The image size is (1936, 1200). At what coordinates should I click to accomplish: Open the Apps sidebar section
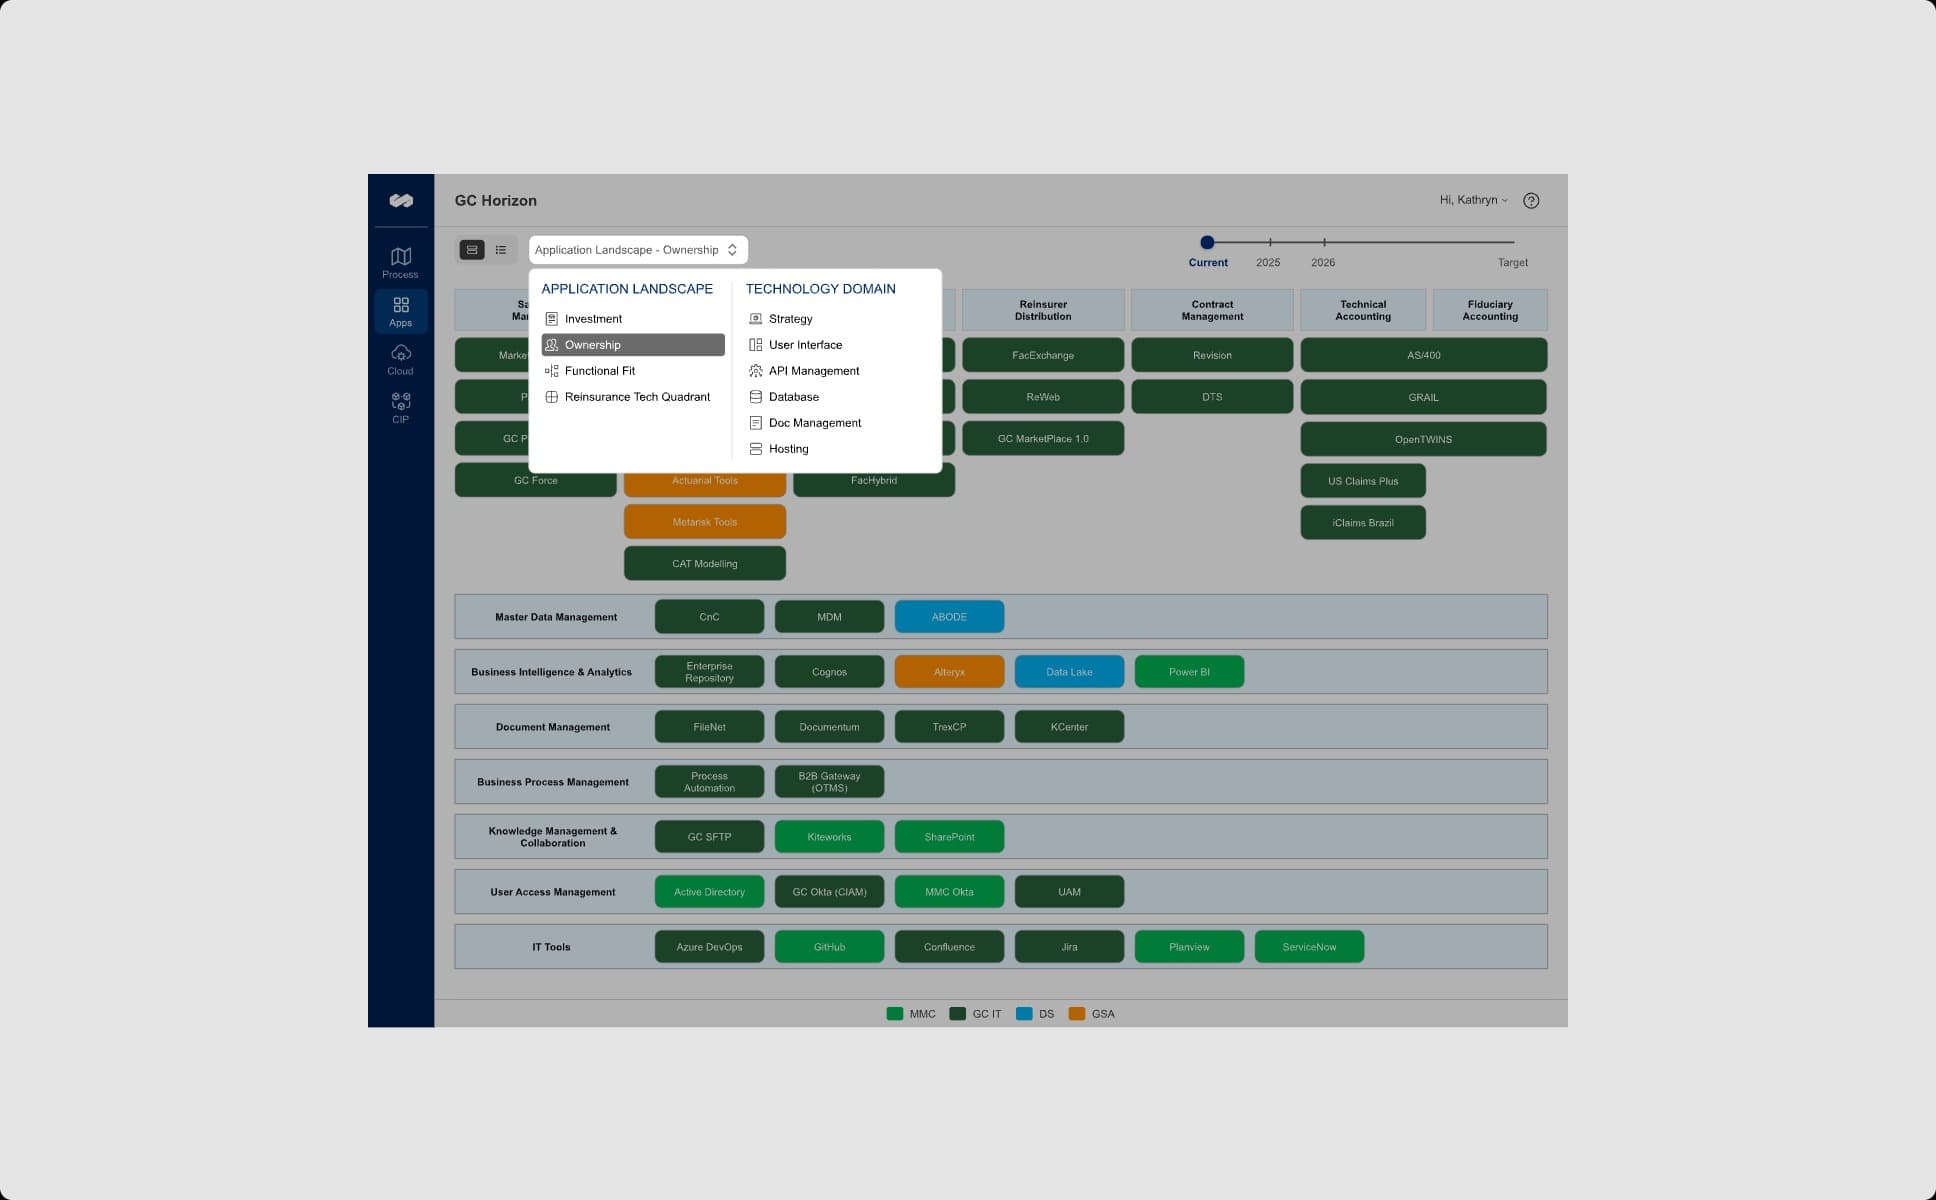401,311
